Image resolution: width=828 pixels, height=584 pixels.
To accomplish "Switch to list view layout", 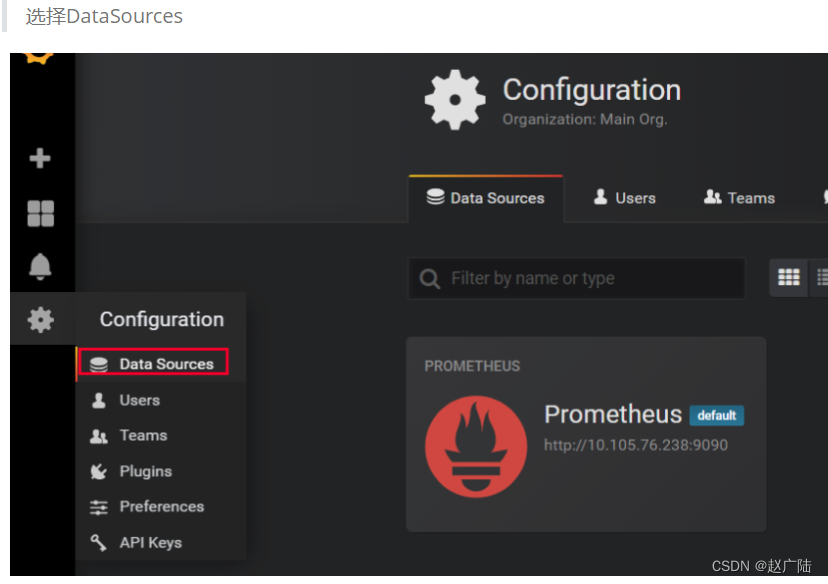I will pyautogui.click(x=821, y=277).
